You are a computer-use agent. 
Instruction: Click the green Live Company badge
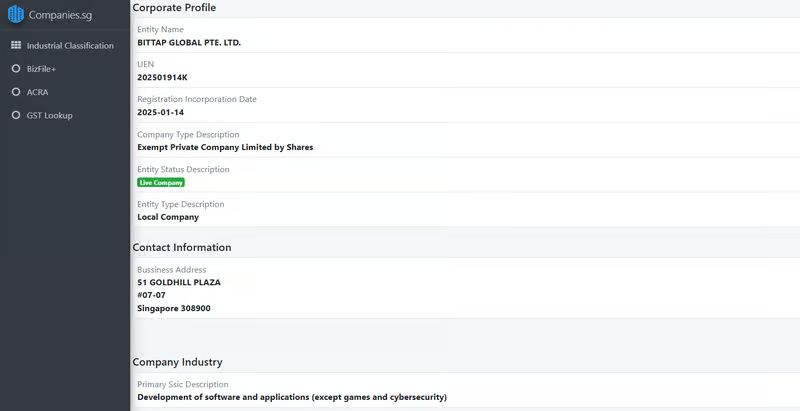pos(161,183)
